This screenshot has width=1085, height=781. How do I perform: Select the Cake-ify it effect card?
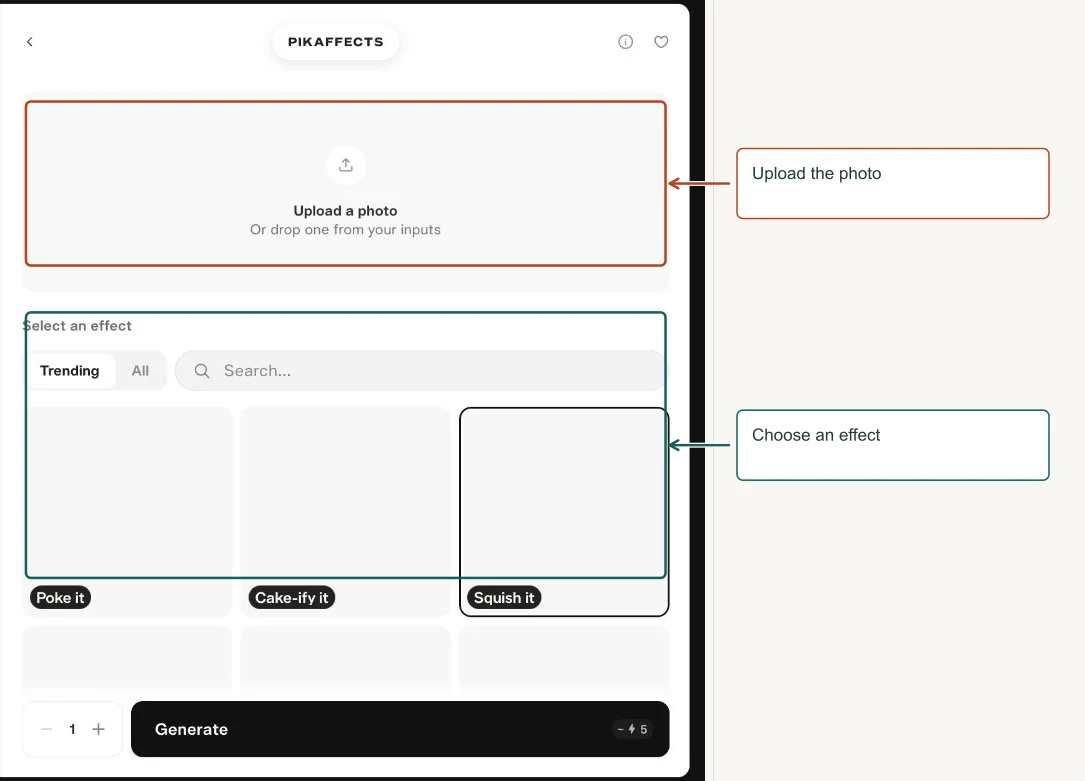(x=346, y=511)
